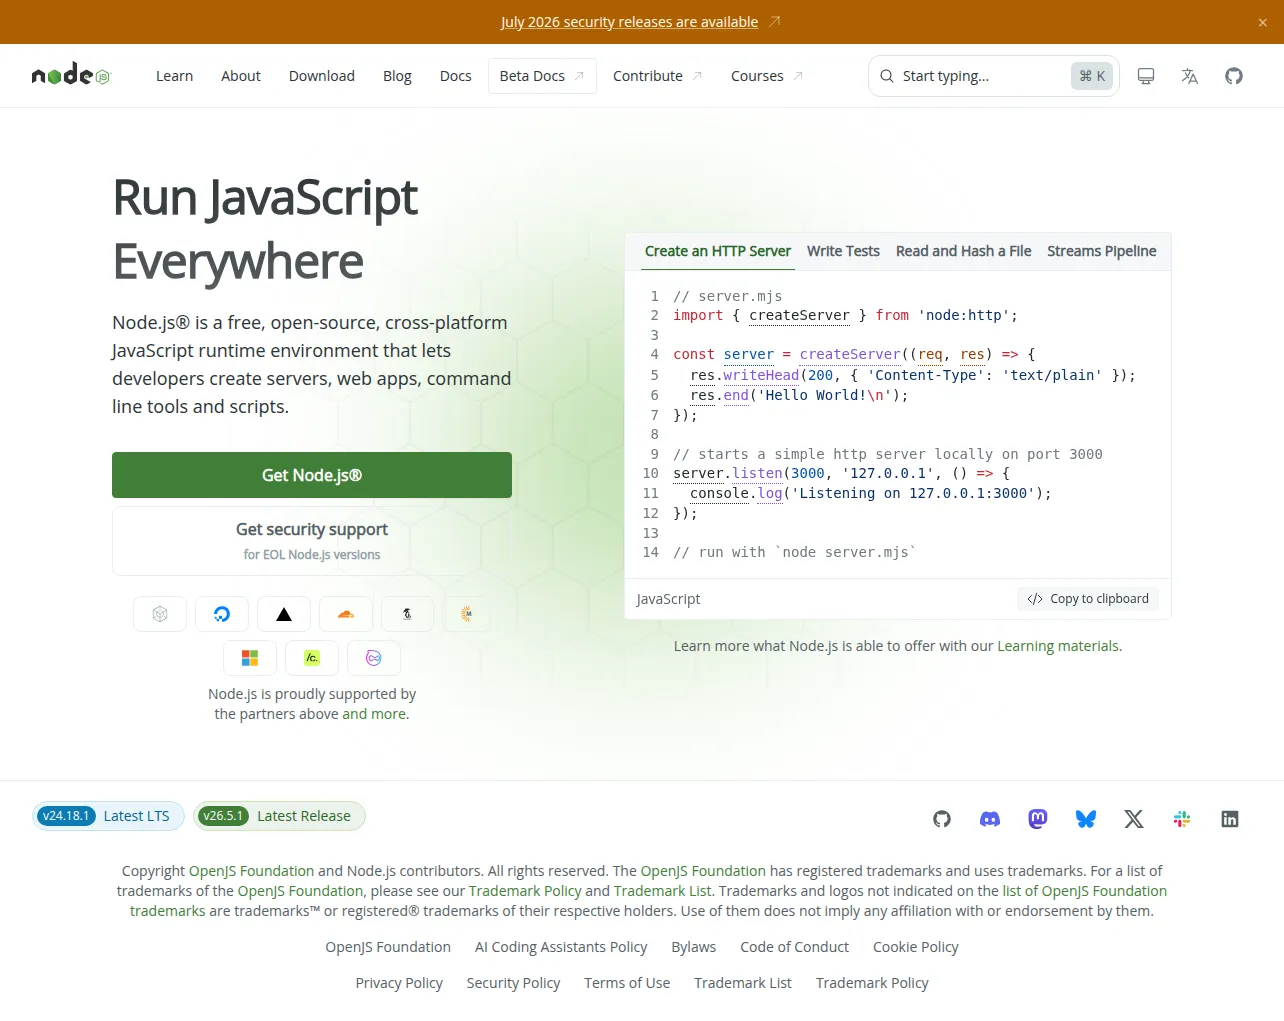Screen dimensions: 1284x1021
Task: Open the LinkedIn footer icon
Action: (1230, 819)
